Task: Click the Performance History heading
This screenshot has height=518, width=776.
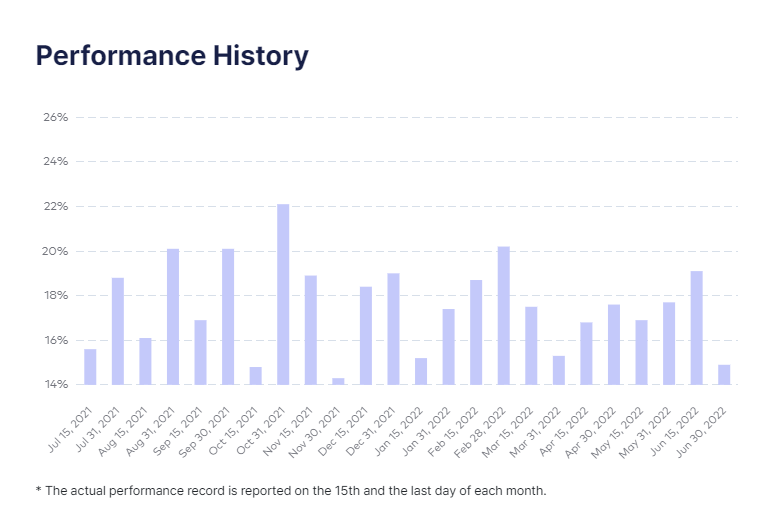Action: tap(172, 55)
